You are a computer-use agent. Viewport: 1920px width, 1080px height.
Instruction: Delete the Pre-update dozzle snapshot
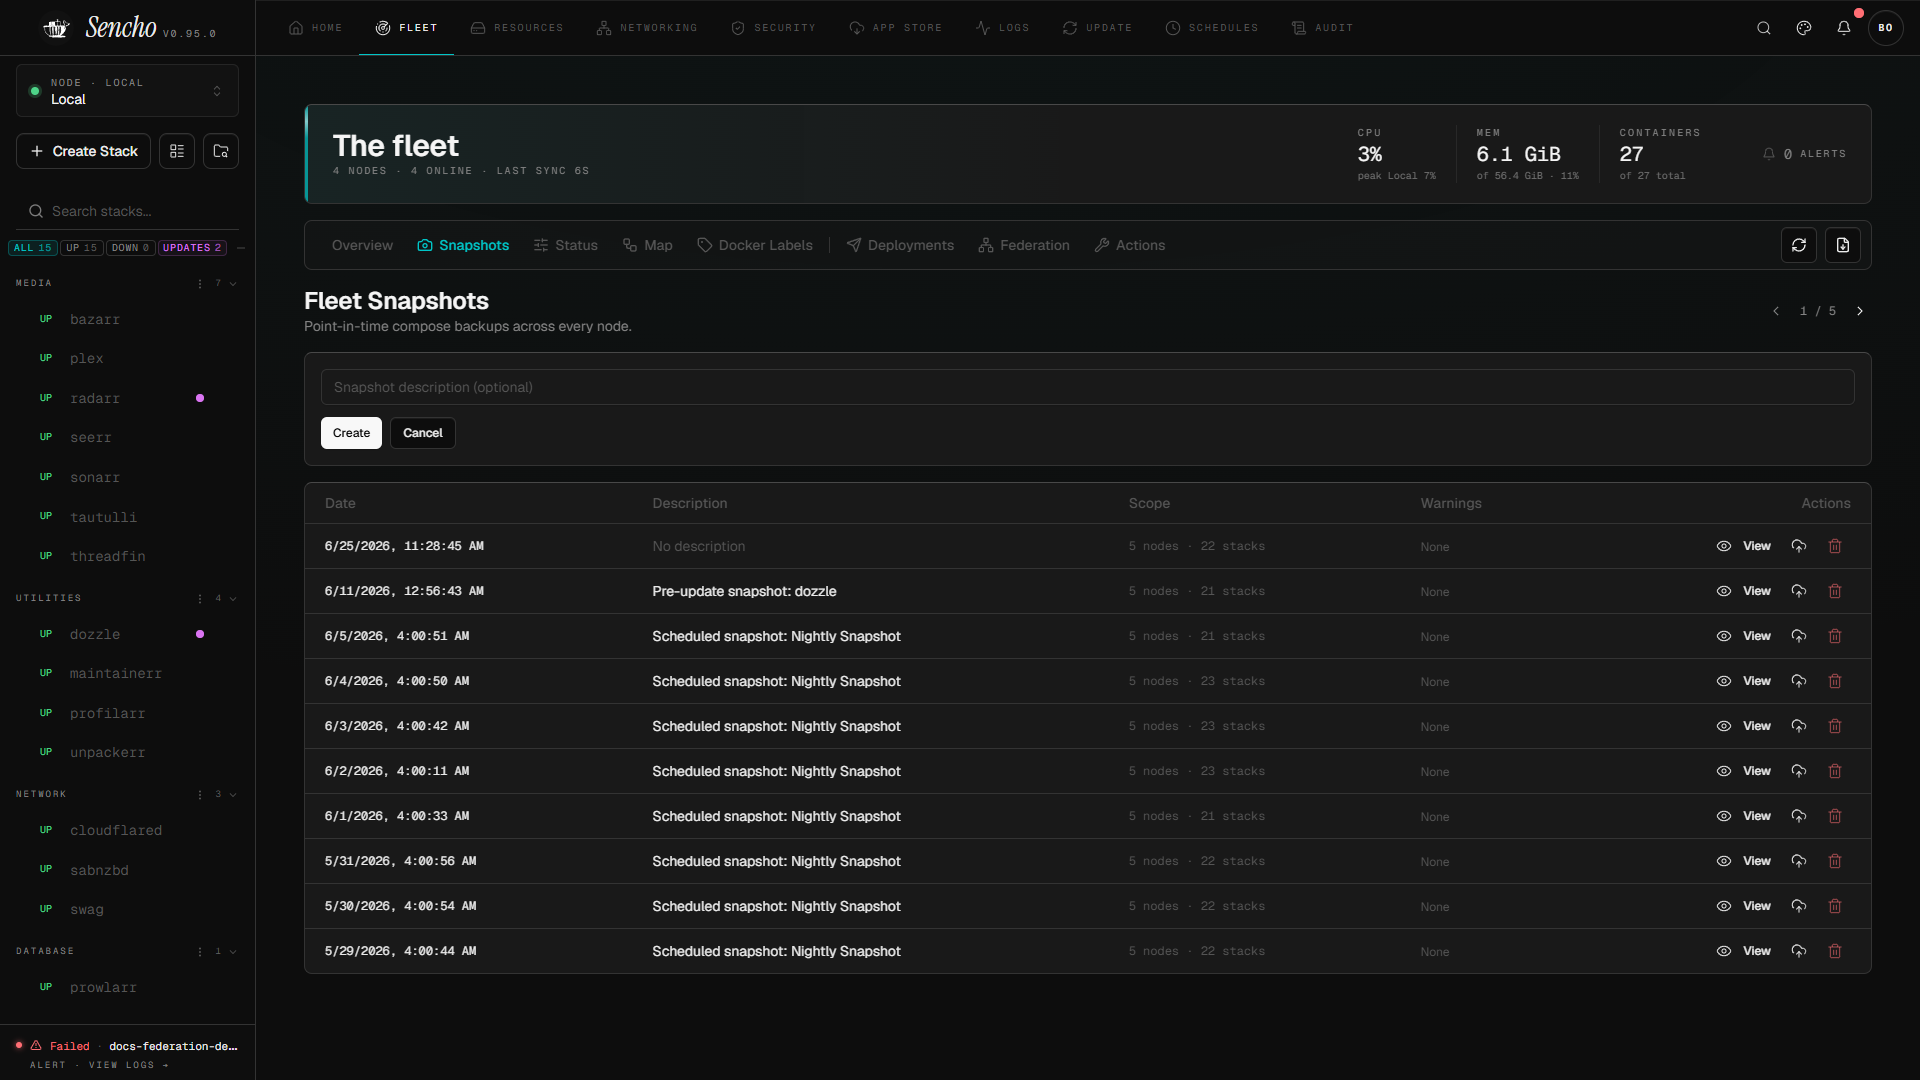click(x=1835, y=591)
